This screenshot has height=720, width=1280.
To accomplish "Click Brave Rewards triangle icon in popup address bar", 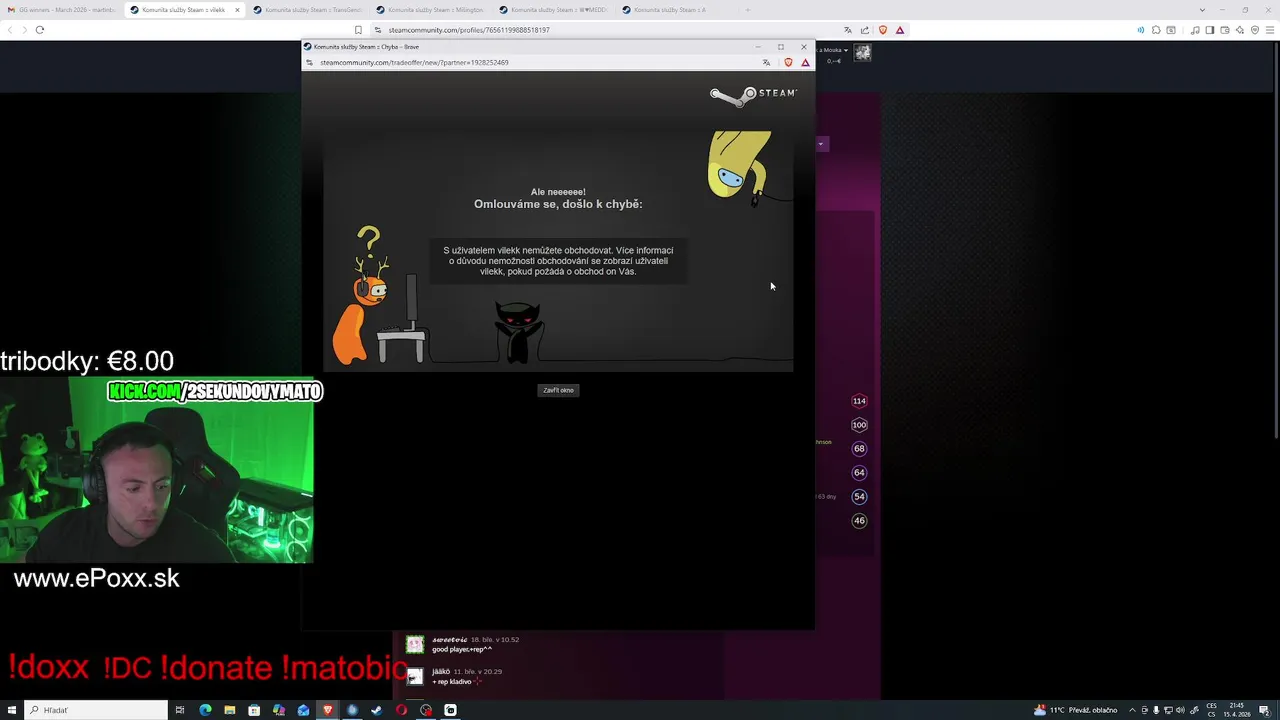I will pyautogui.click(x=805, y=62).
